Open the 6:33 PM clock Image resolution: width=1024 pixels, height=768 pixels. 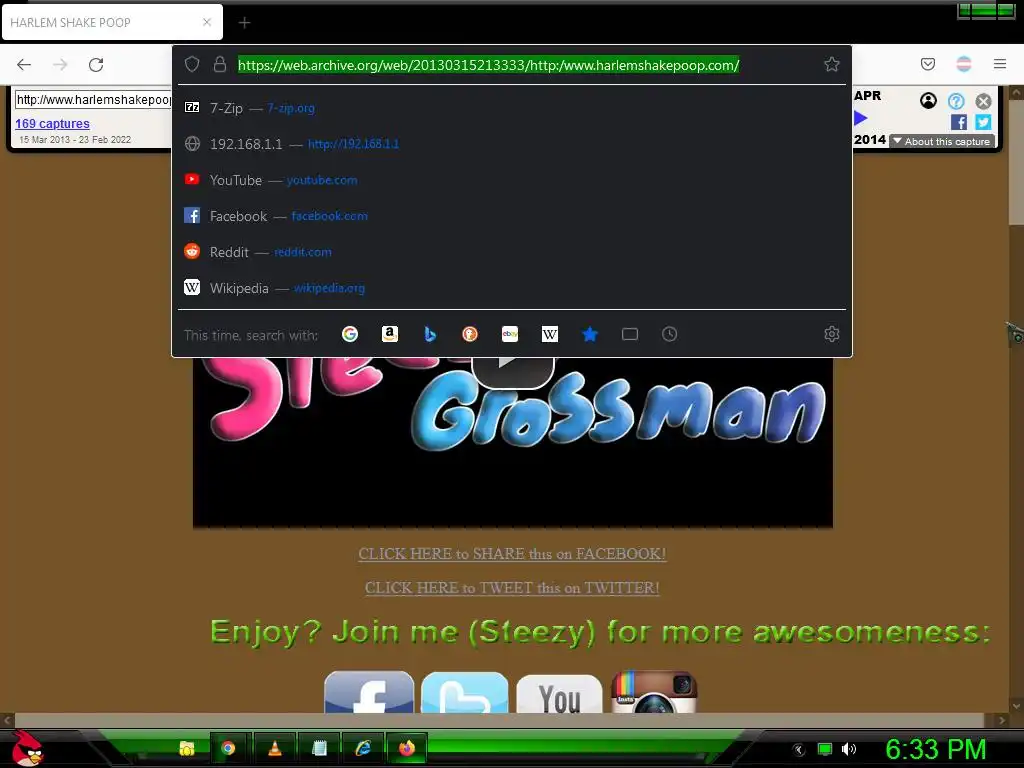935,749
